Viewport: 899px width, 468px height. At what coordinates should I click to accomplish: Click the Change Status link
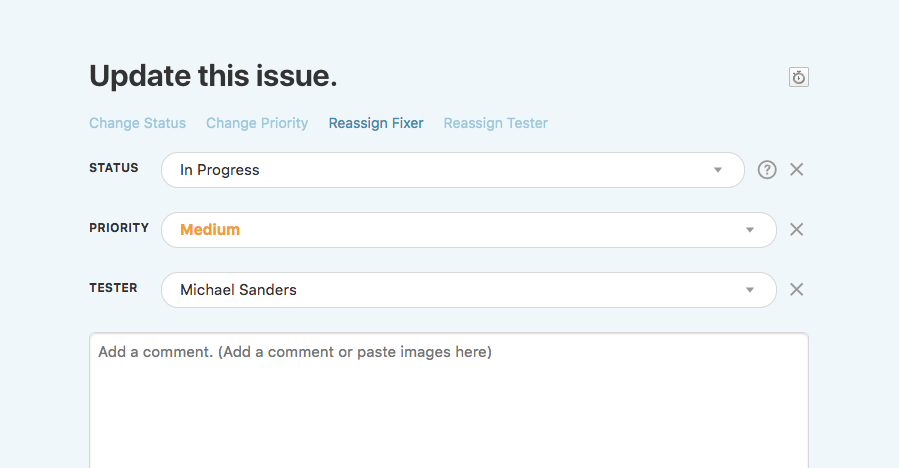click(137, 123)
